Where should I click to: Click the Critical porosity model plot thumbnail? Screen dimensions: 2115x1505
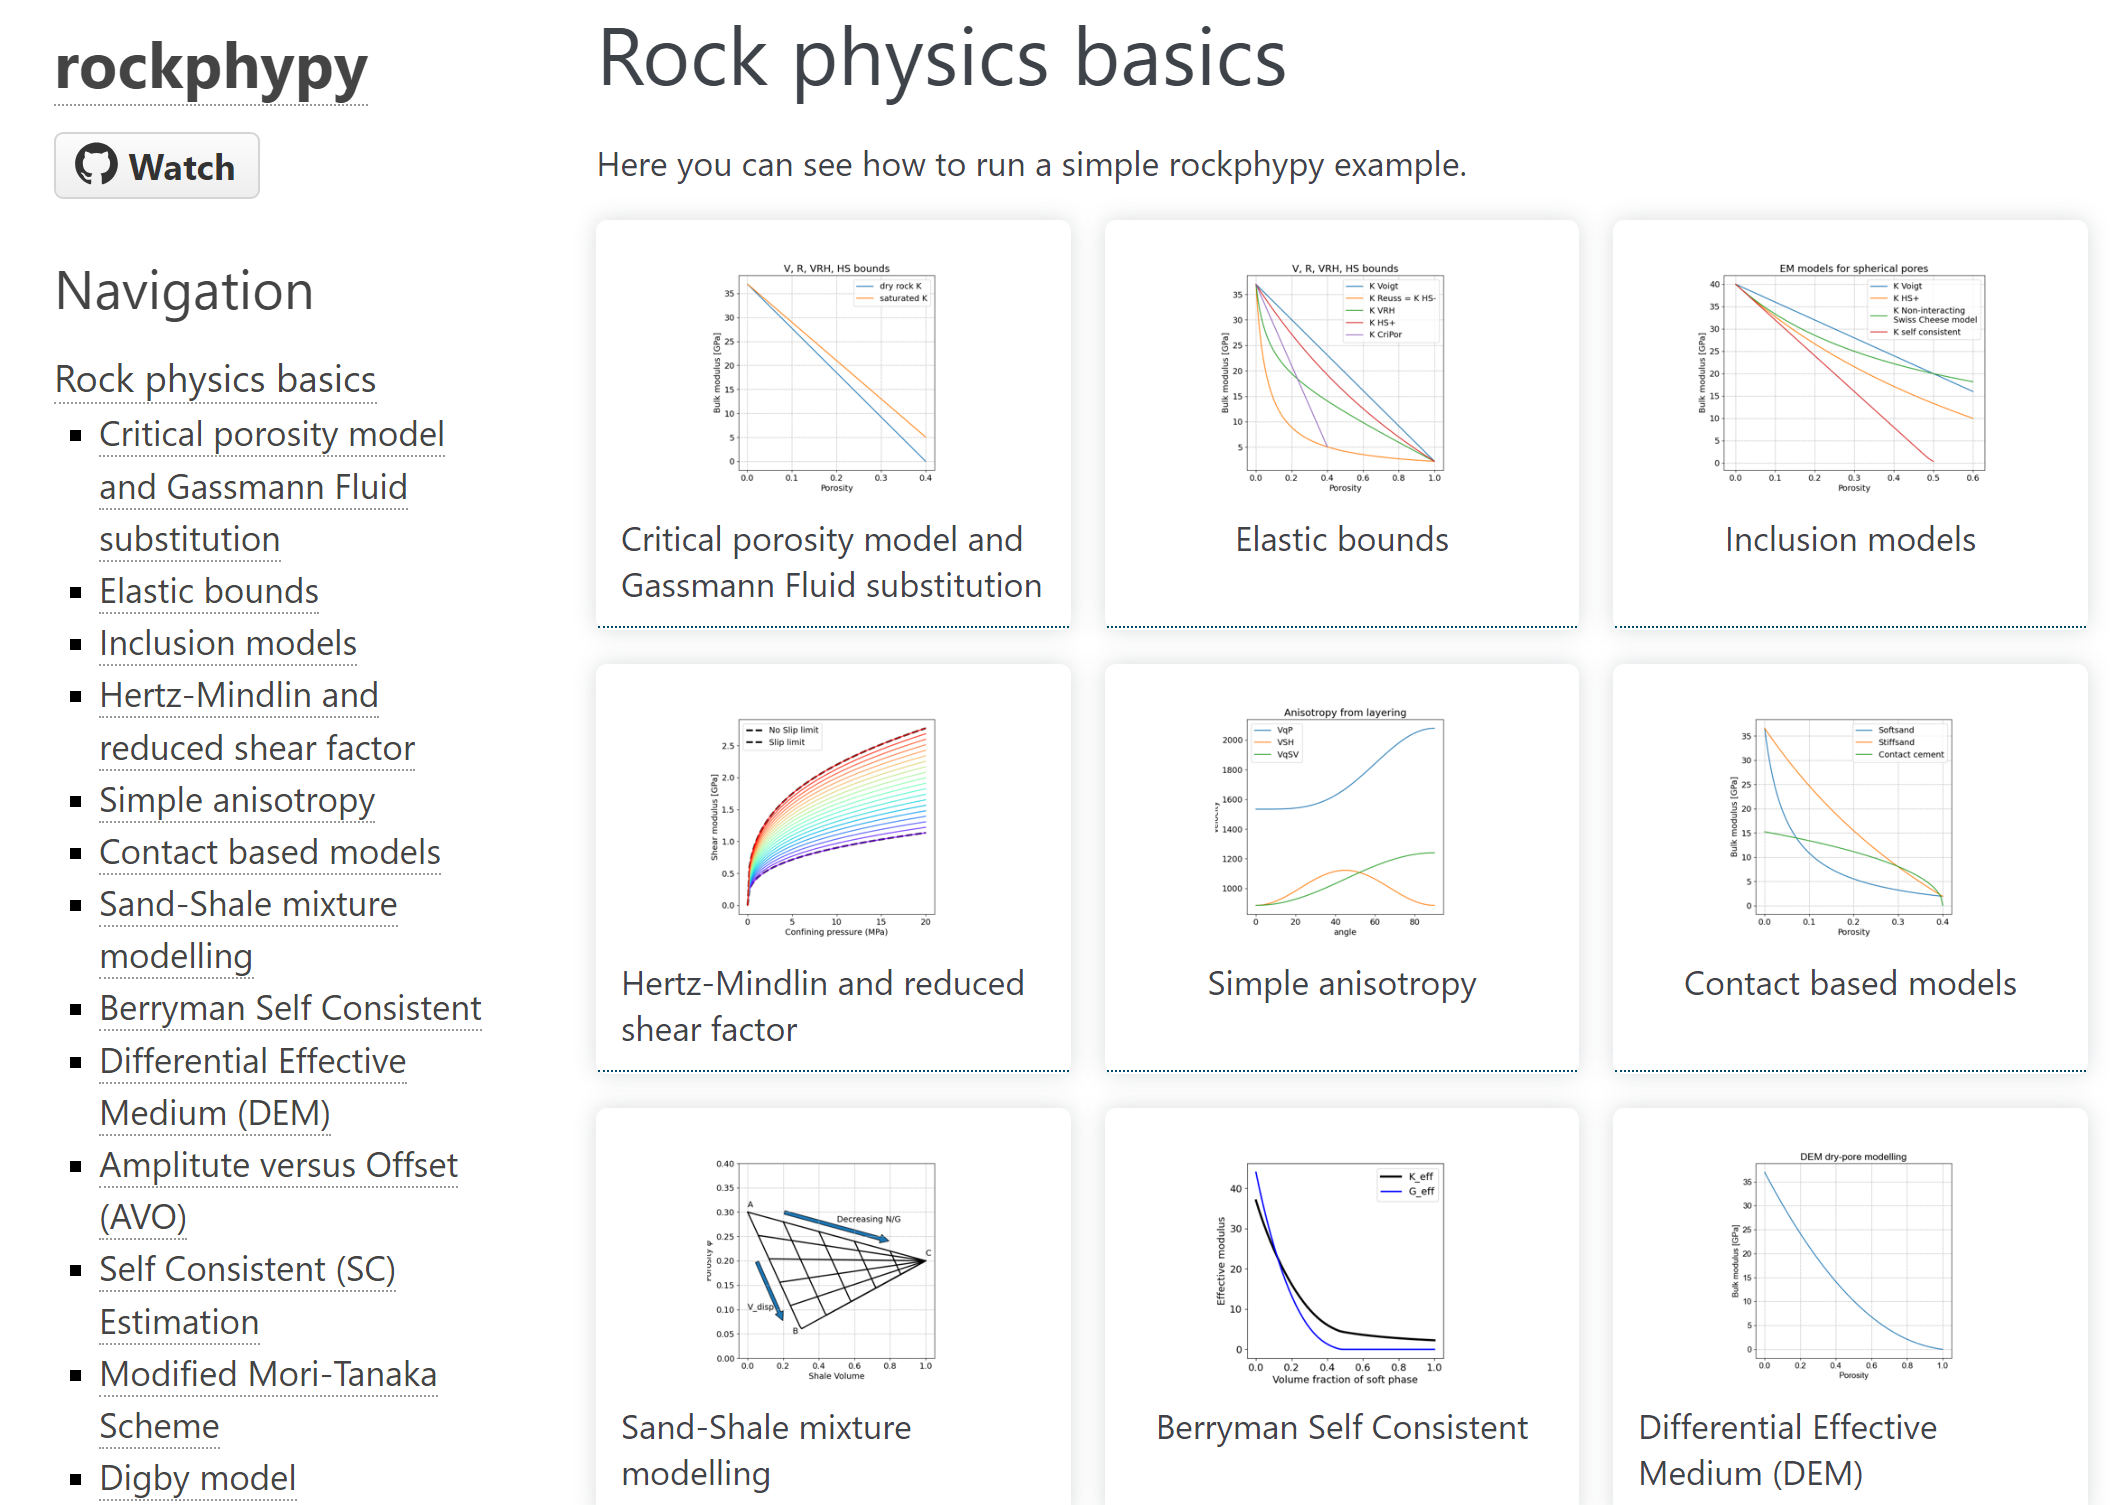tap(832, 377)
